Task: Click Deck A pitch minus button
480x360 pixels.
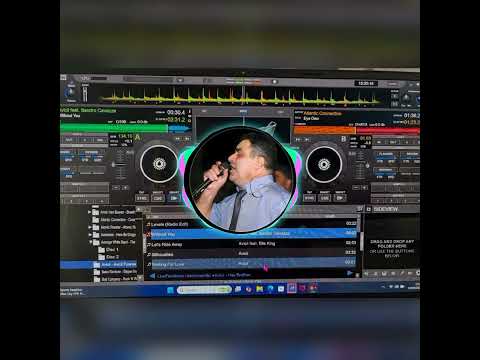Action: pos(116,188)
